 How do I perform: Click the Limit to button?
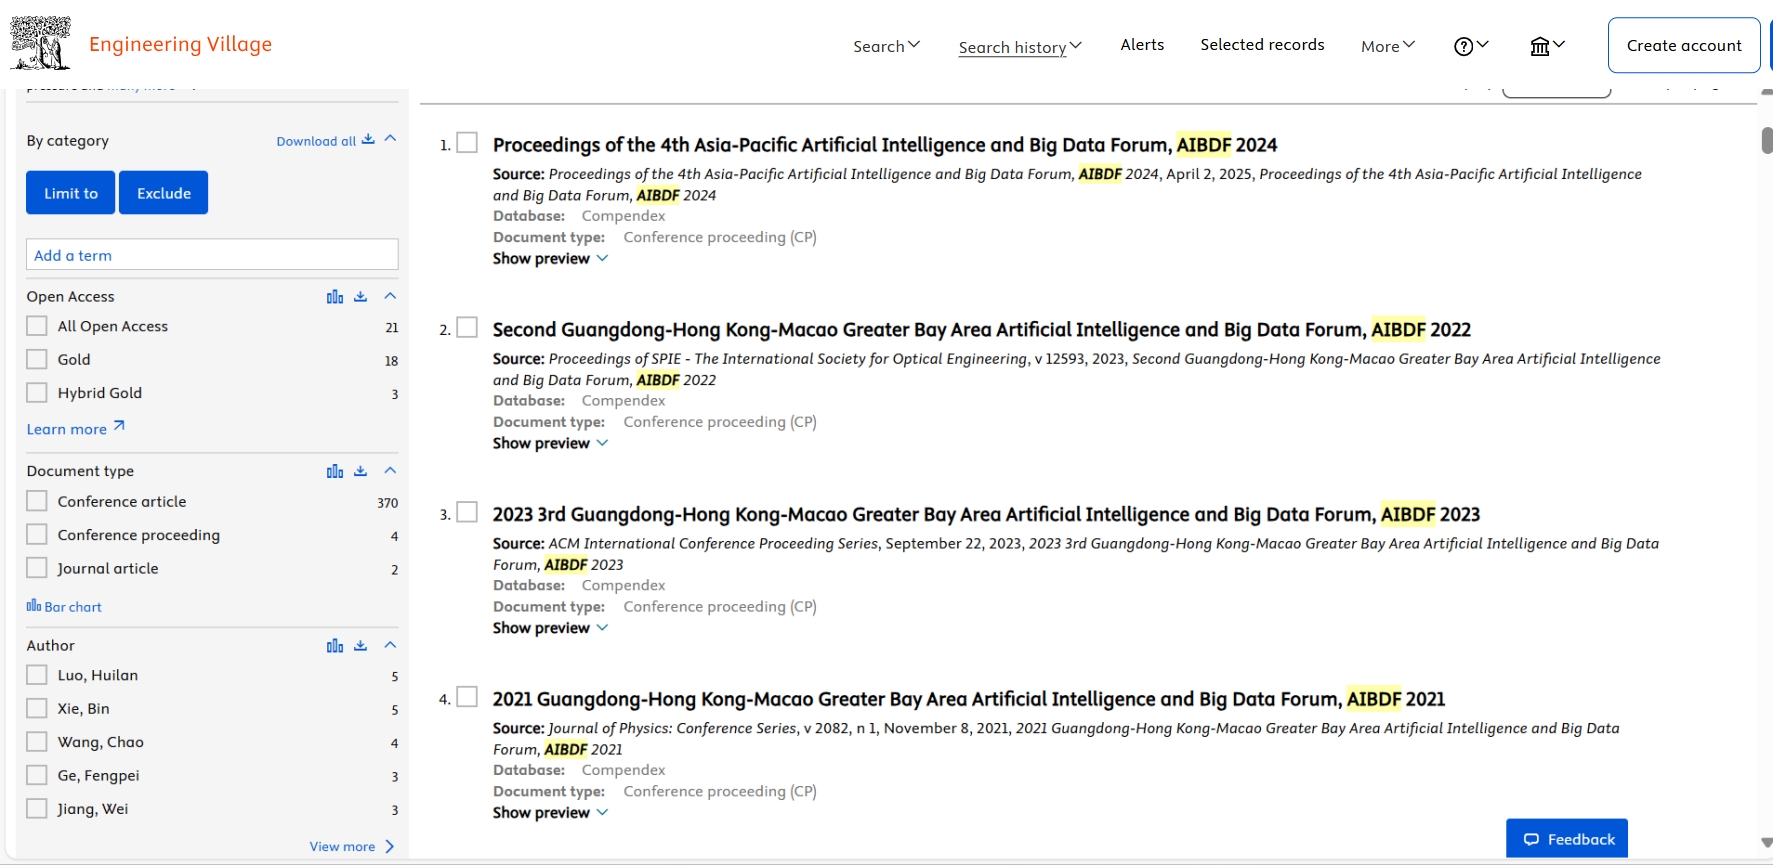pos(71,193)
